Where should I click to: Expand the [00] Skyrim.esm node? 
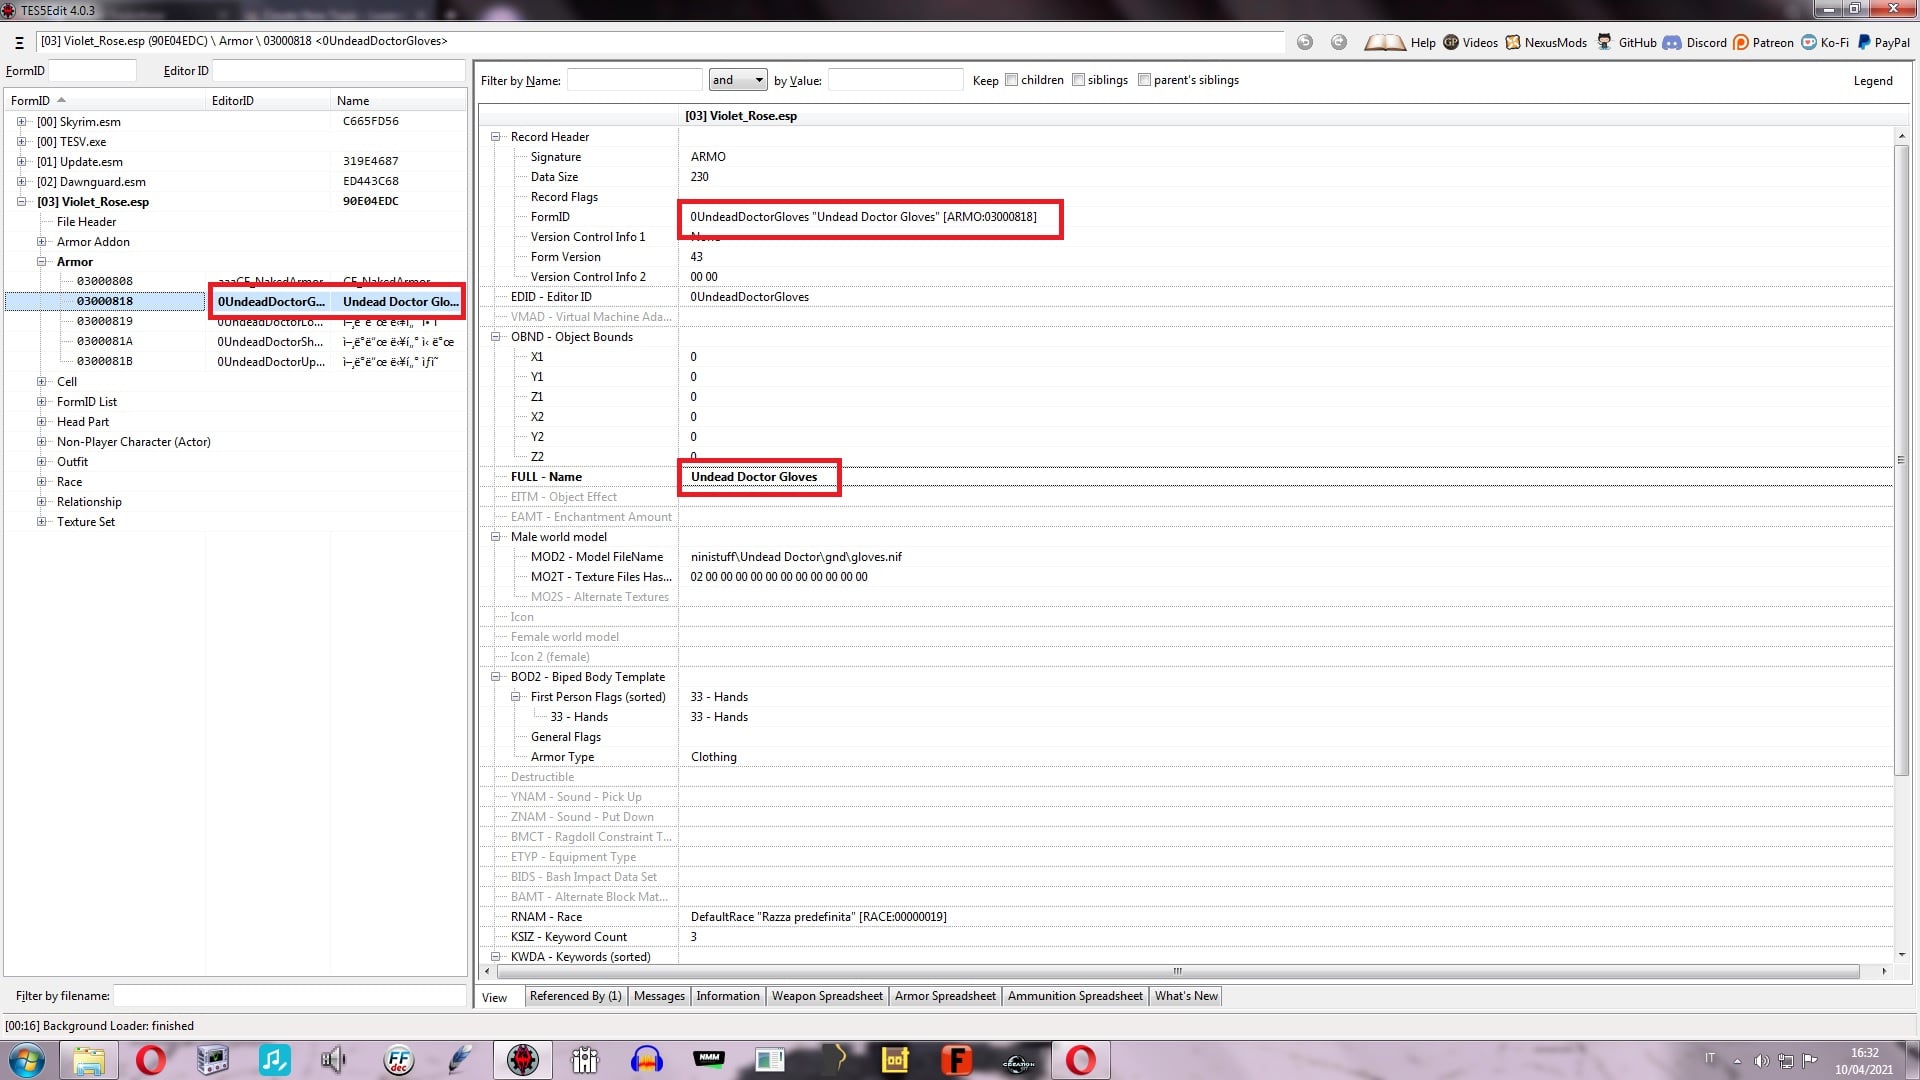(x=21, y=122)
